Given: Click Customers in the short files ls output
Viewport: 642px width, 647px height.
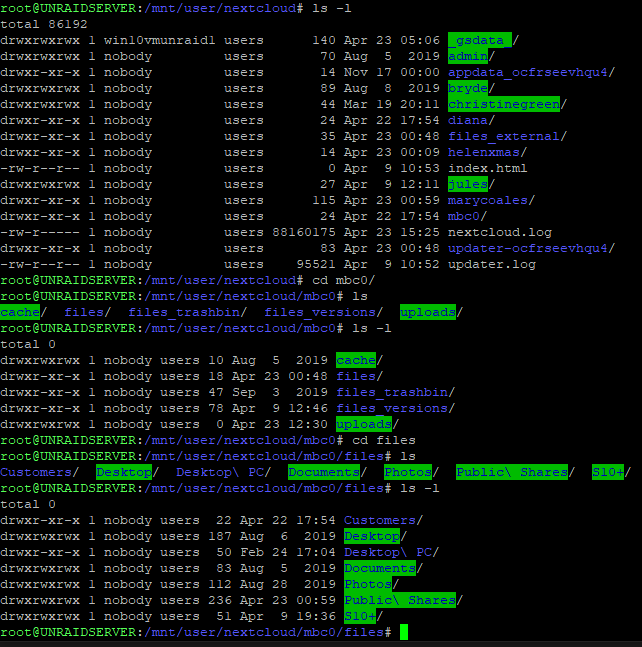Looking at the screenshot, I should point(36,472).
